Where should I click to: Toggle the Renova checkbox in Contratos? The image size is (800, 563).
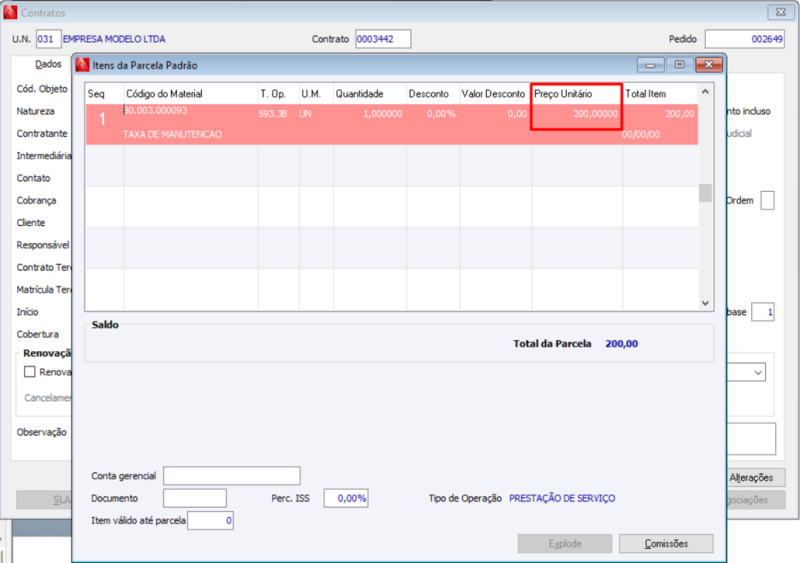(x=30, y=372)
